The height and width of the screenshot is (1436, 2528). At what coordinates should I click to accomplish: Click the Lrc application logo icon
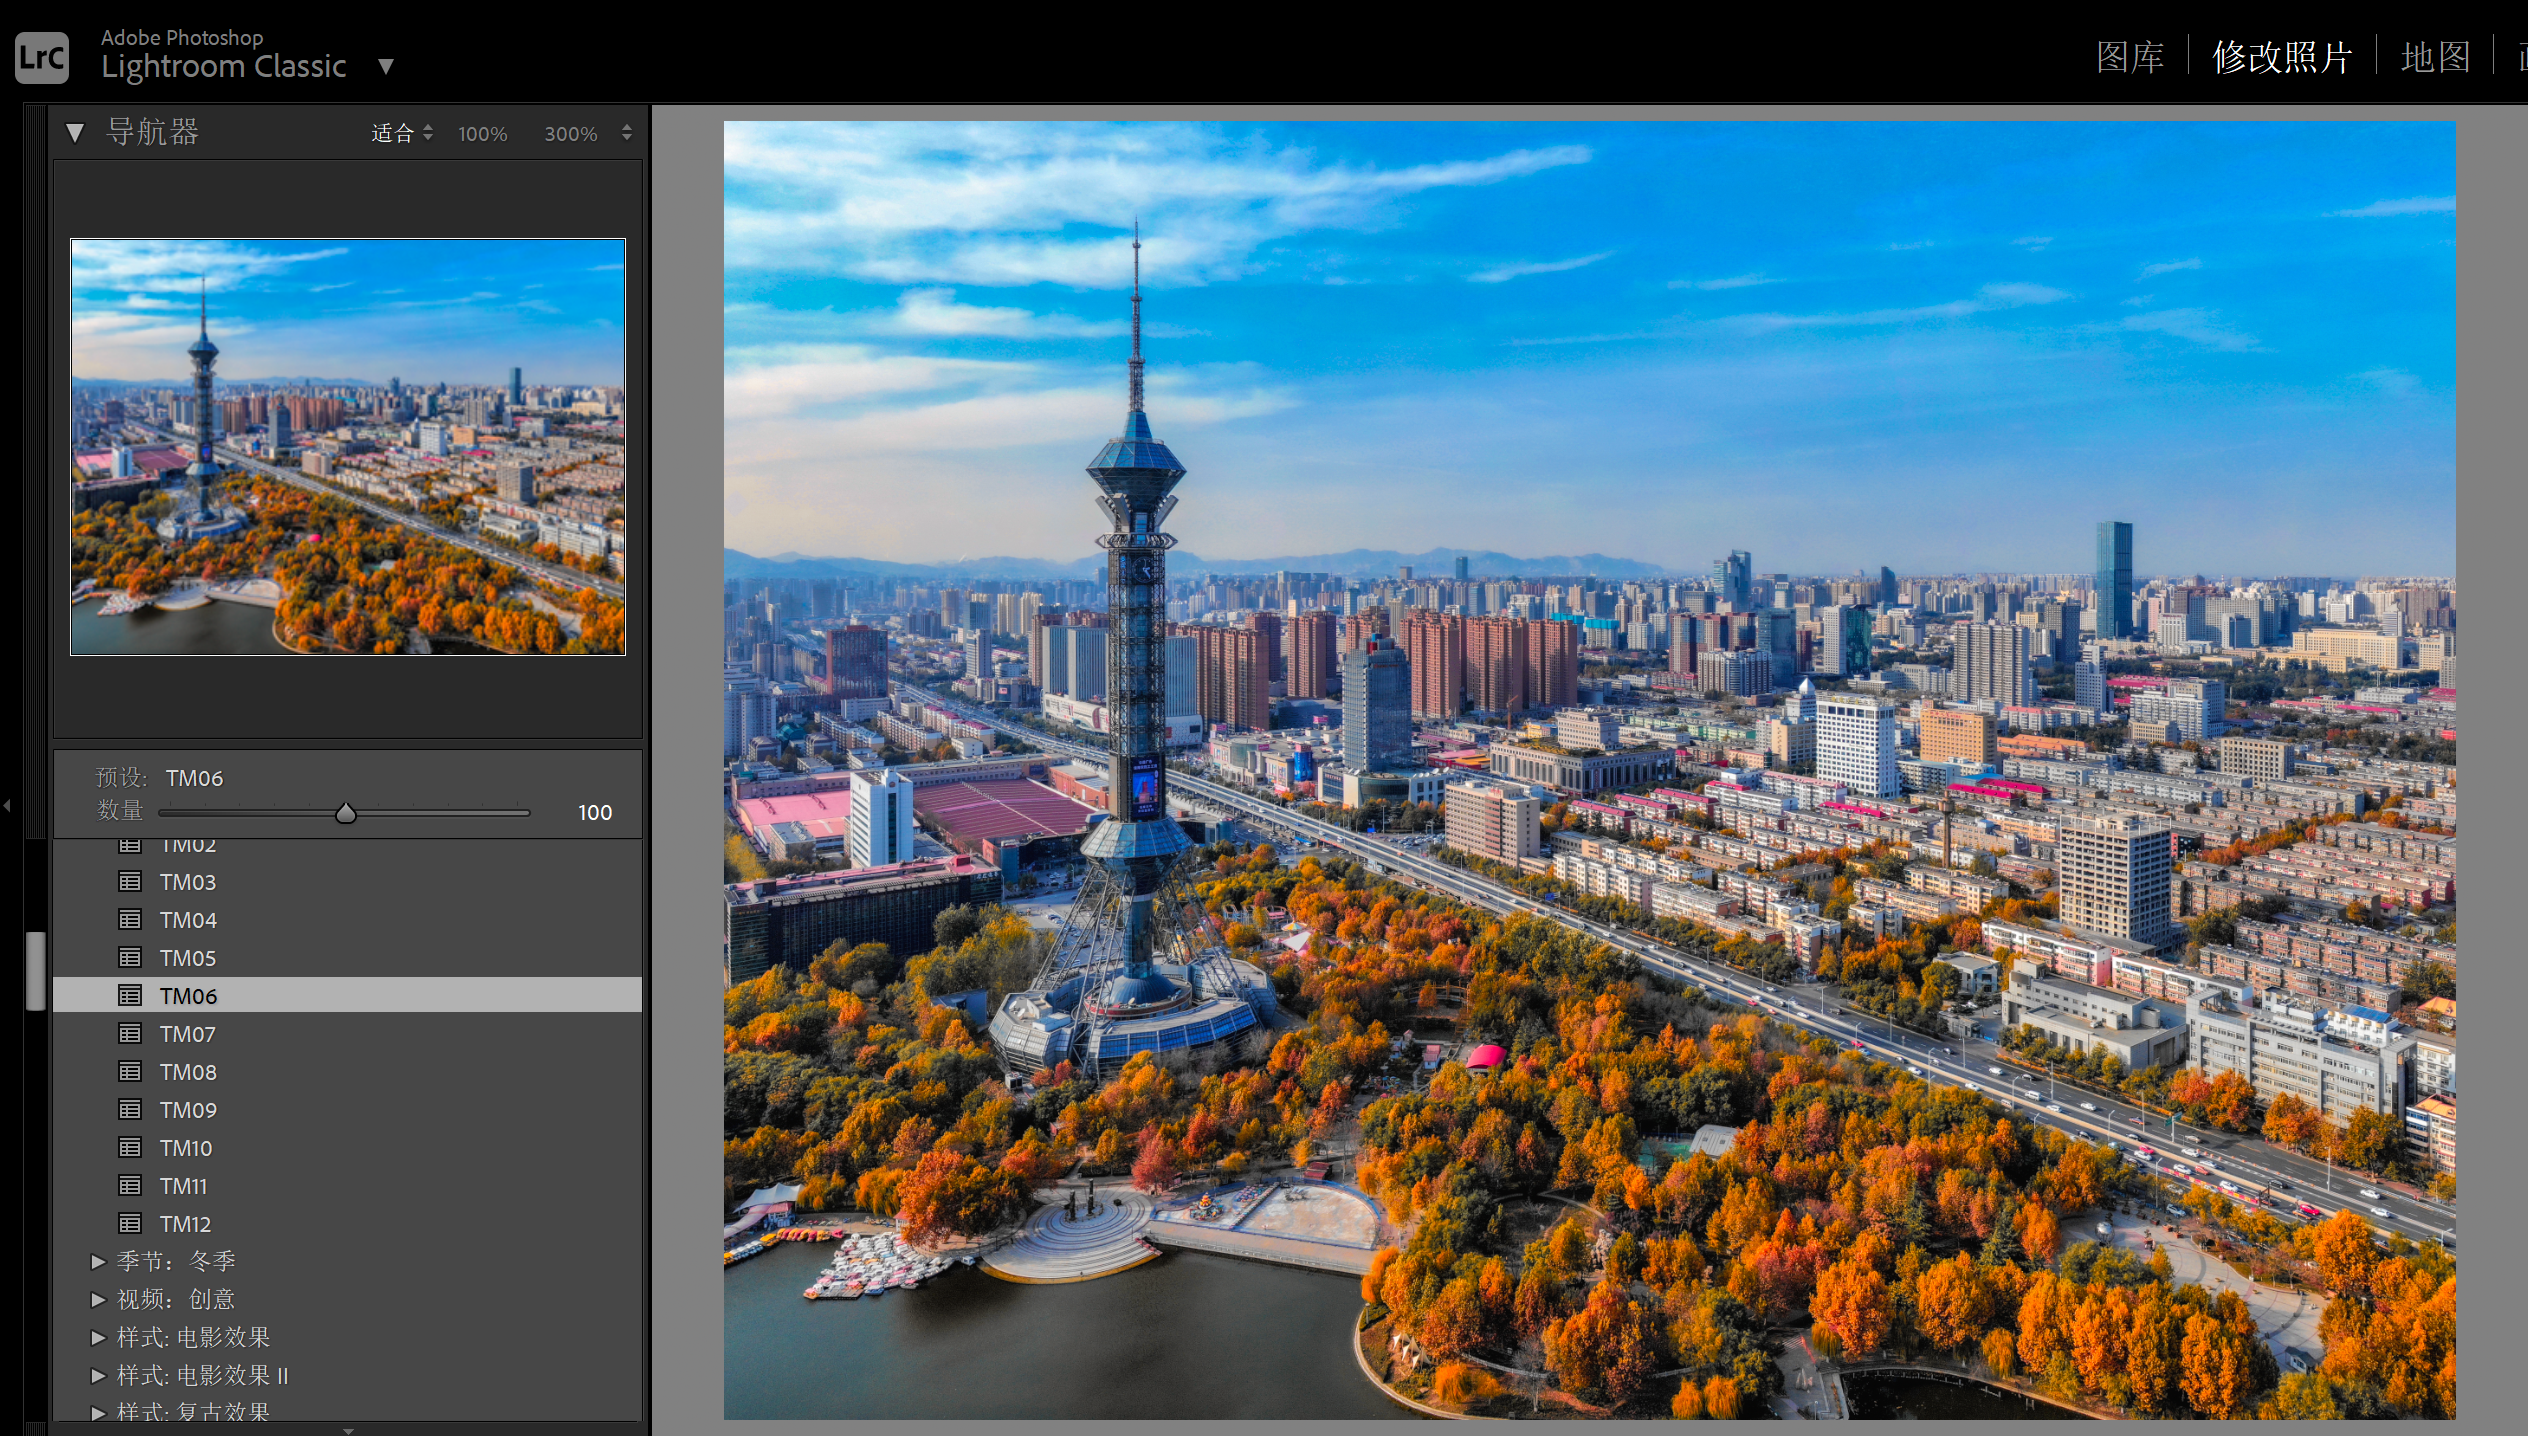tap(42, 58)
